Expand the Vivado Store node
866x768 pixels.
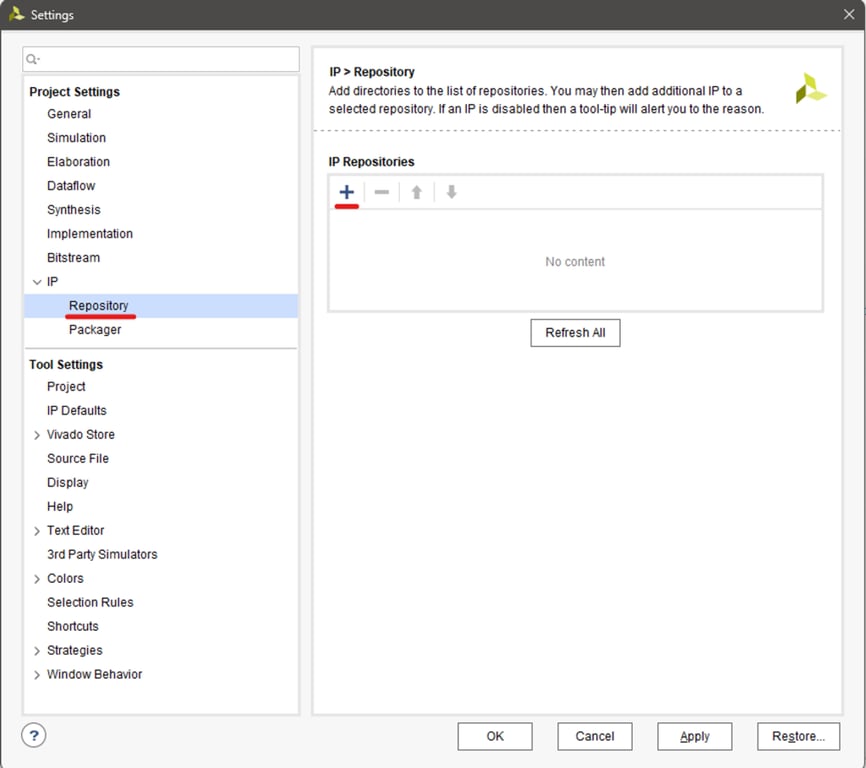37,435
